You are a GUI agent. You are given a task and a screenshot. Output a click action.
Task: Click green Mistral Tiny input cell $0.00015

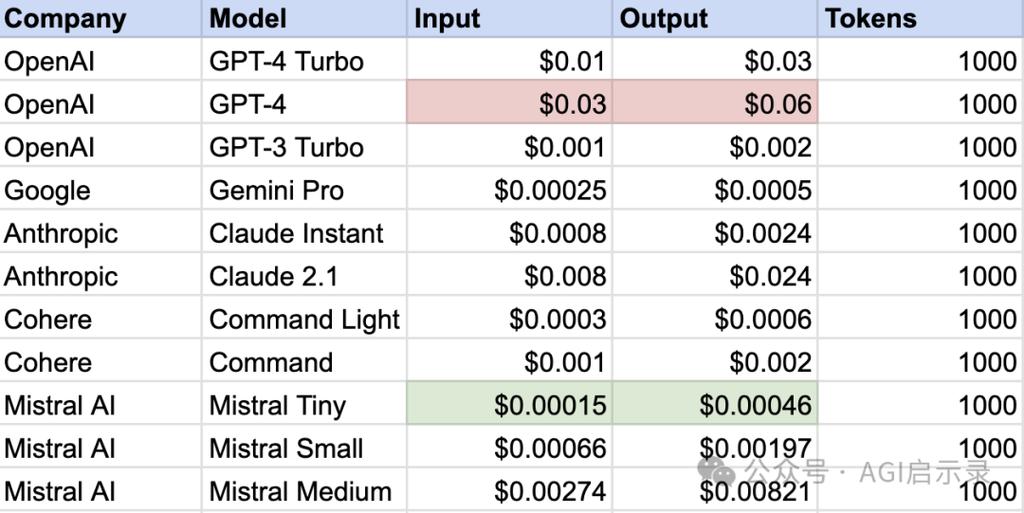pyautogui.click(x=509, y=403)
